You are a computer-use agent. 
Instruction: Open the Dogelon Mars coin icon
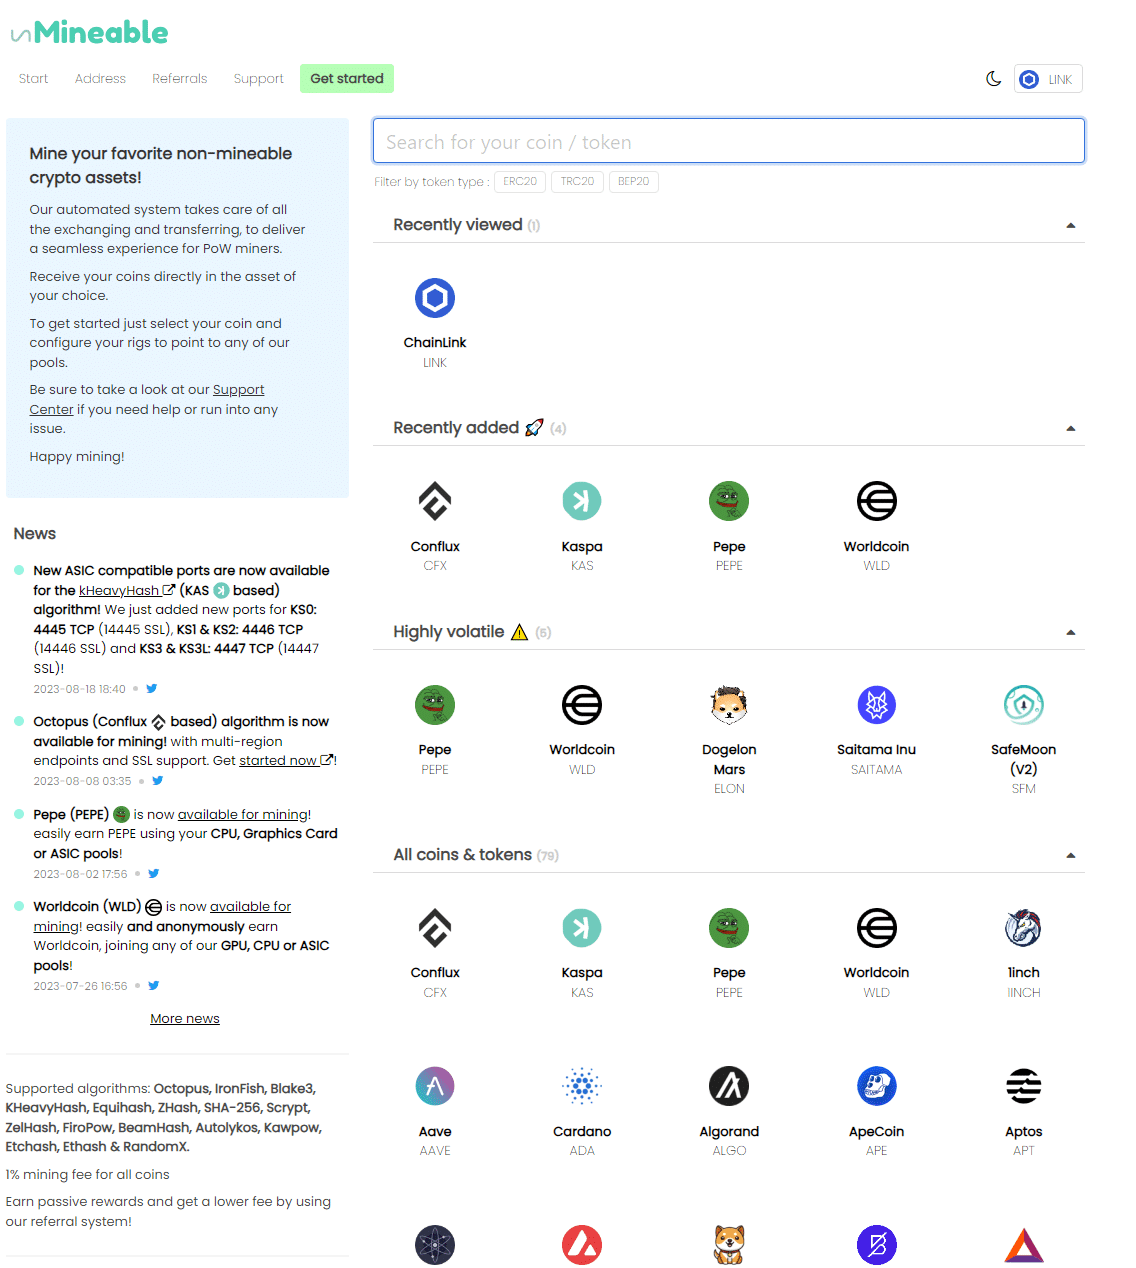point(729,705)
